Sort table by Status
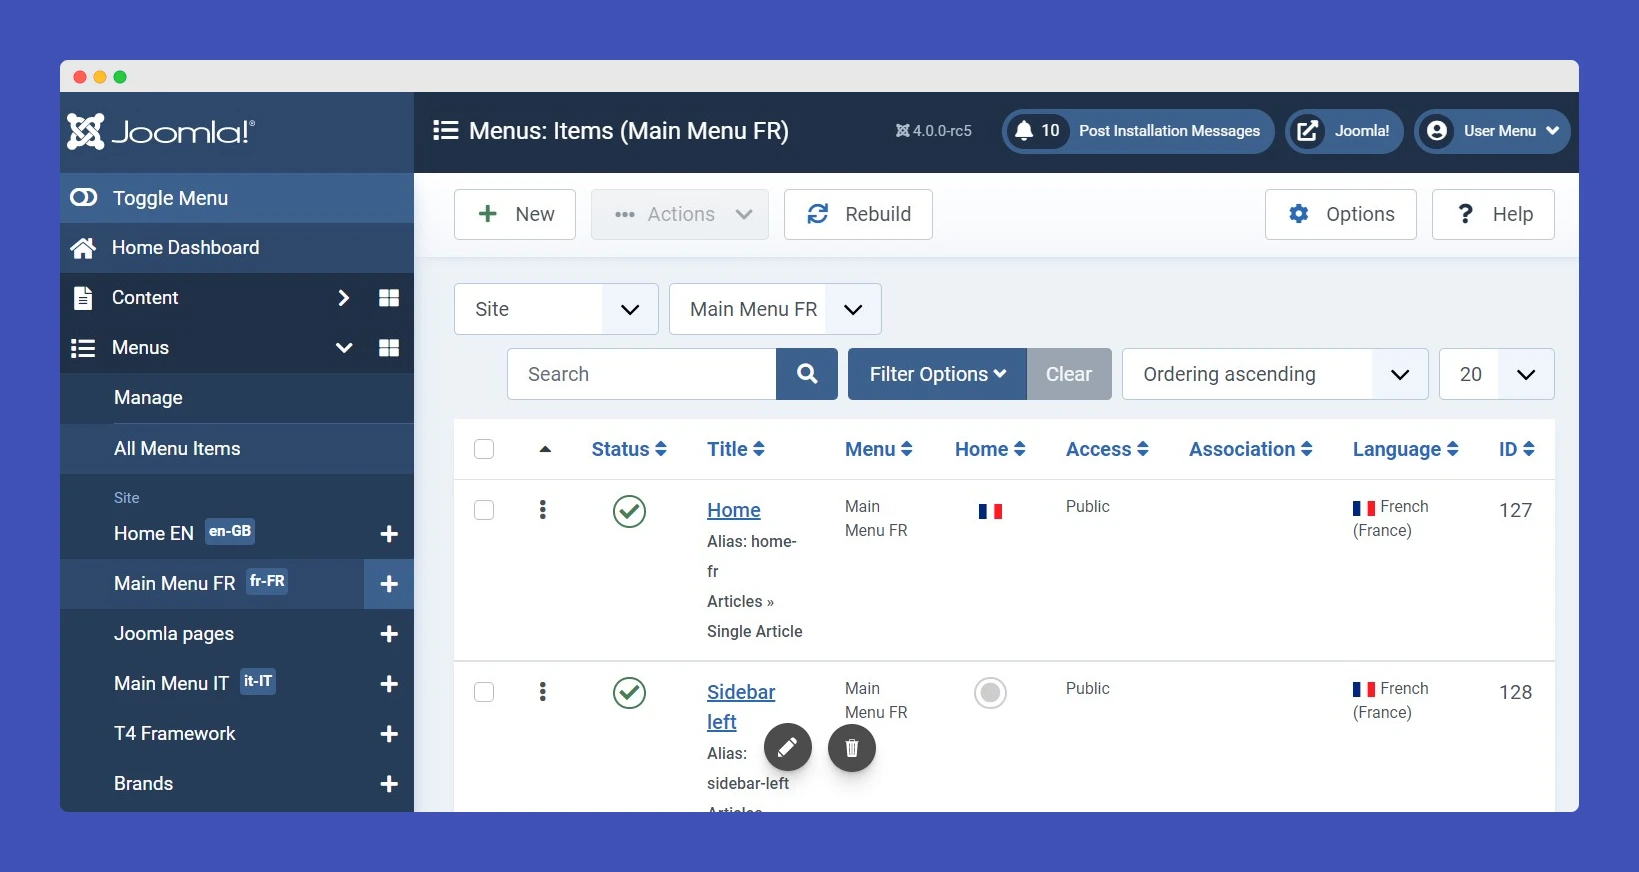1639x872 pixels. pos(629,449)
